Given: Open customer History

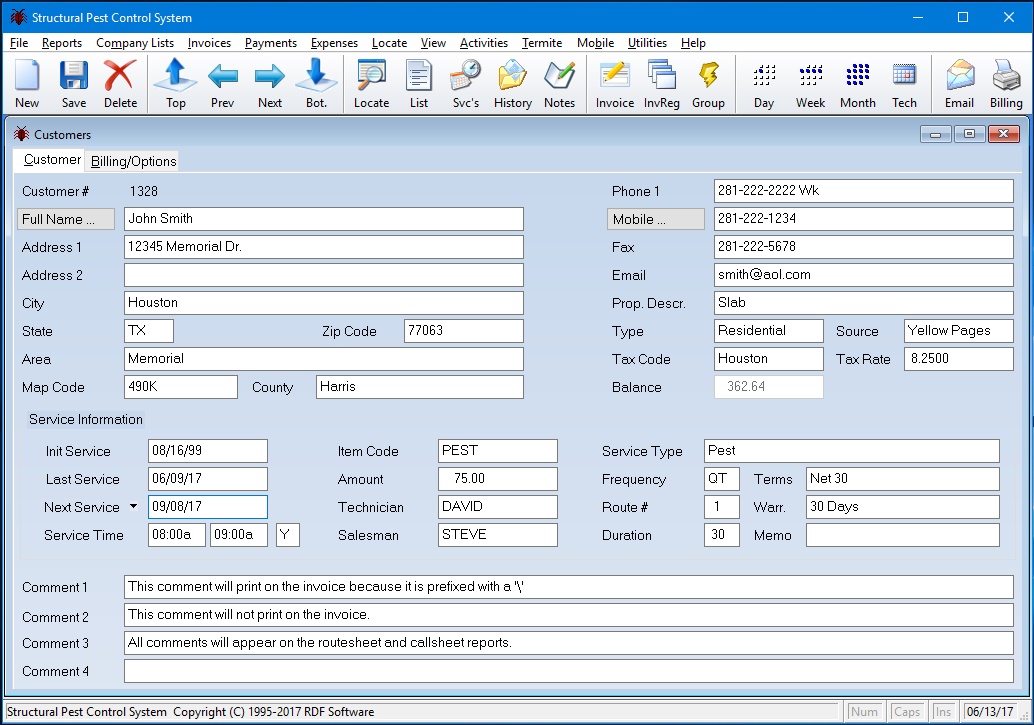Looking at the screenshot, I should coord(512,84).
